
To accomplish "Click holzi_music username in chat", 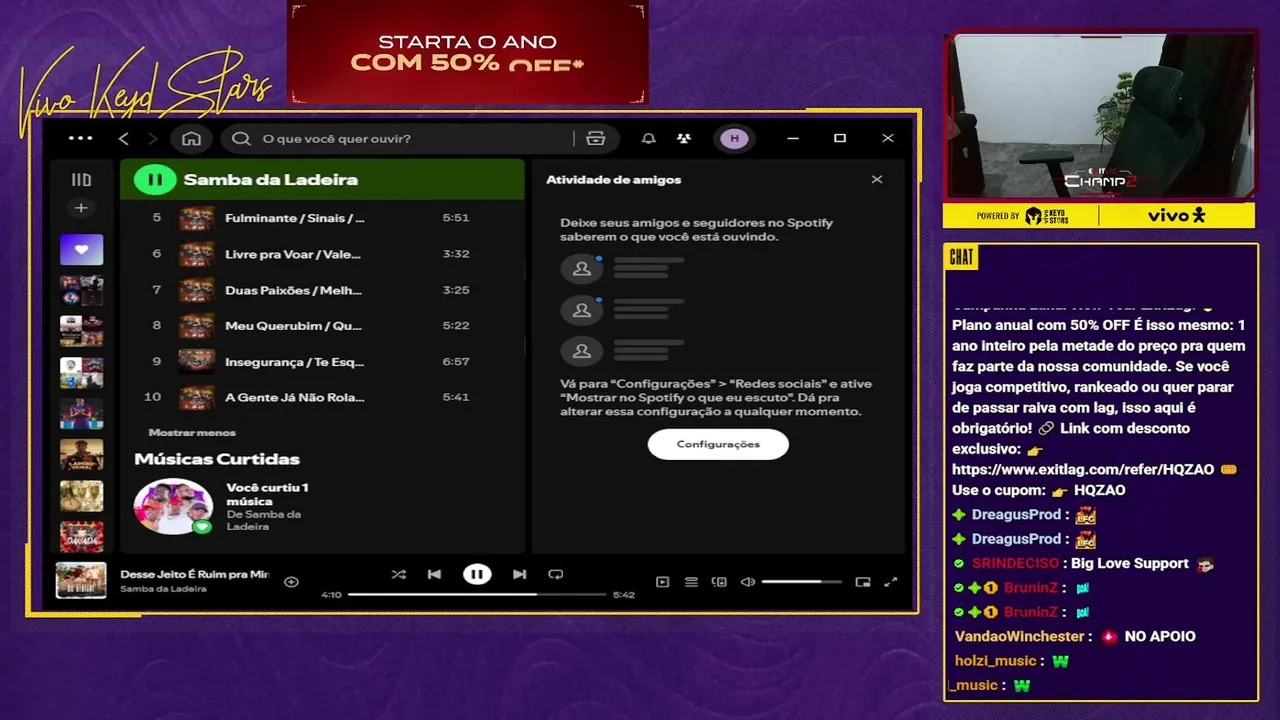I will point(996,661).
